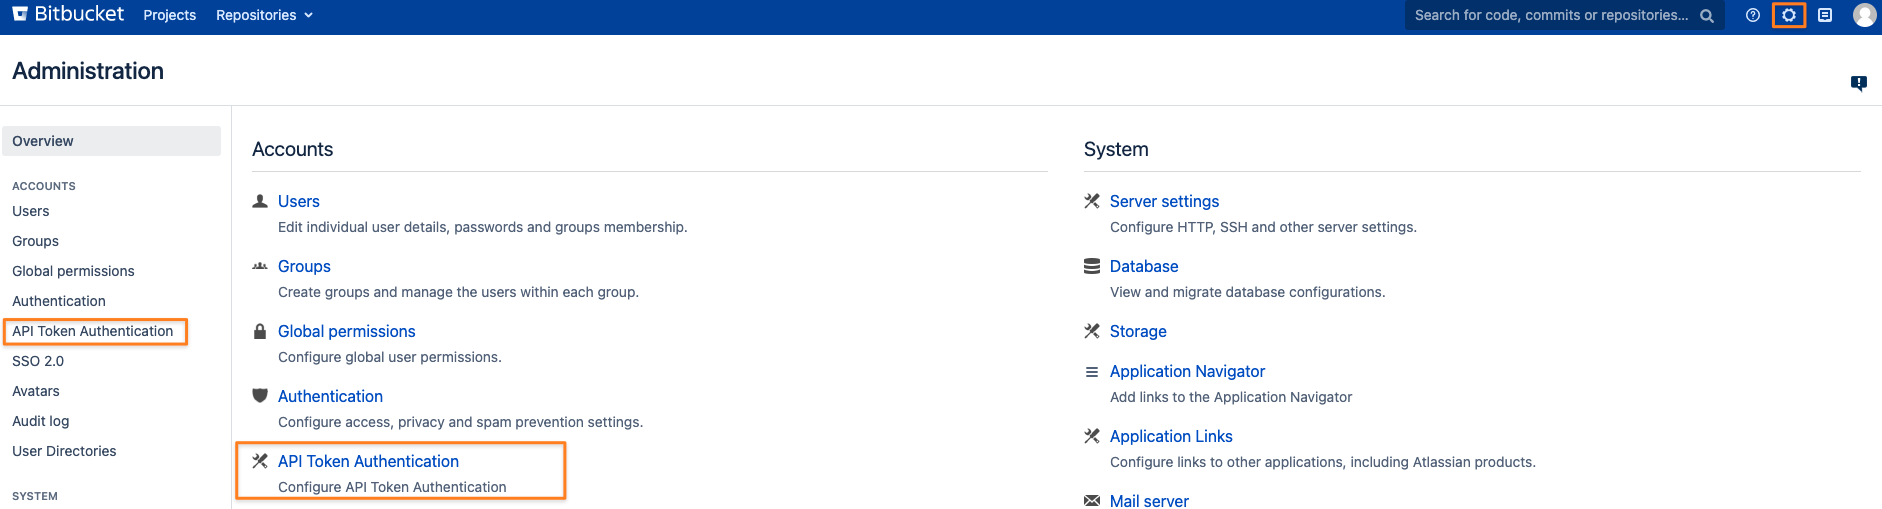This screenshot has width=1882, height=509.
Task: Open API Token Authentication in sidebar
Action: pyautogui.click(x=93, y=331)
